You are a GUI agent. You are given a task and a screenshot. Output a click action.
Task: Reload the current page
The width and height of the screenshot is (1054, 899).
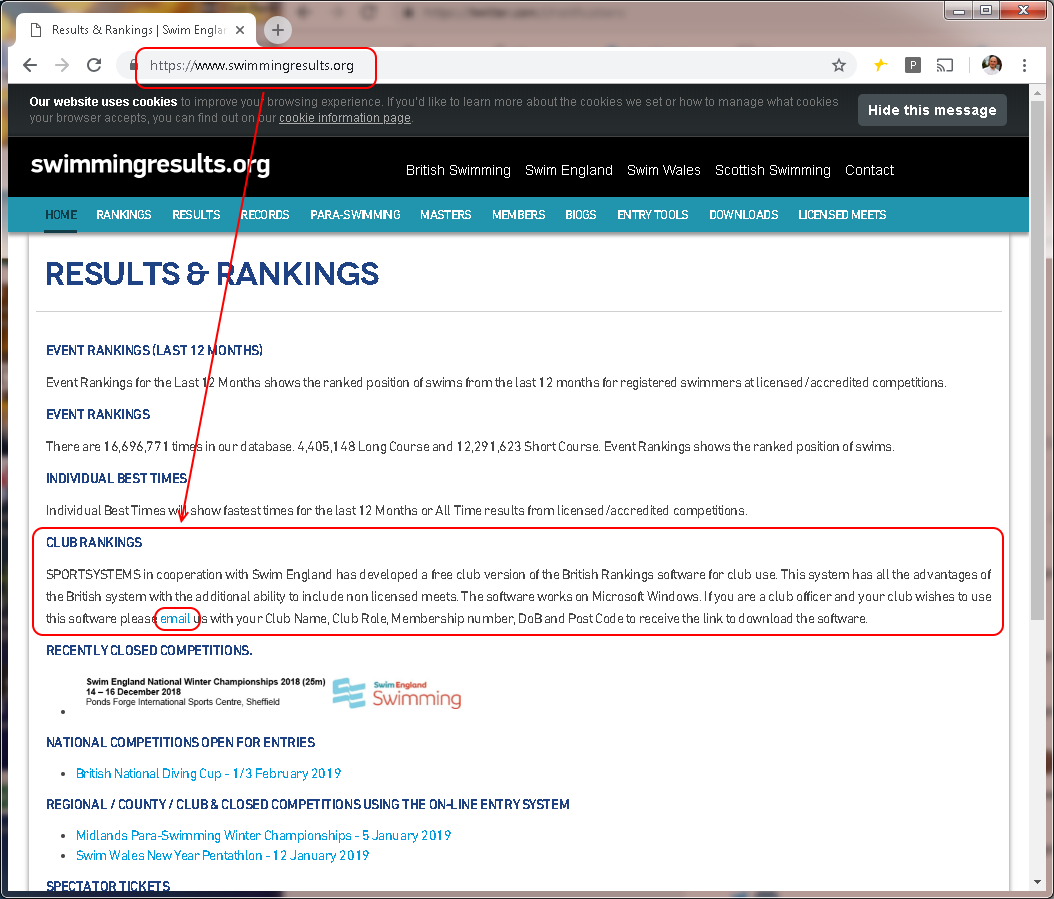pos(94,65)
